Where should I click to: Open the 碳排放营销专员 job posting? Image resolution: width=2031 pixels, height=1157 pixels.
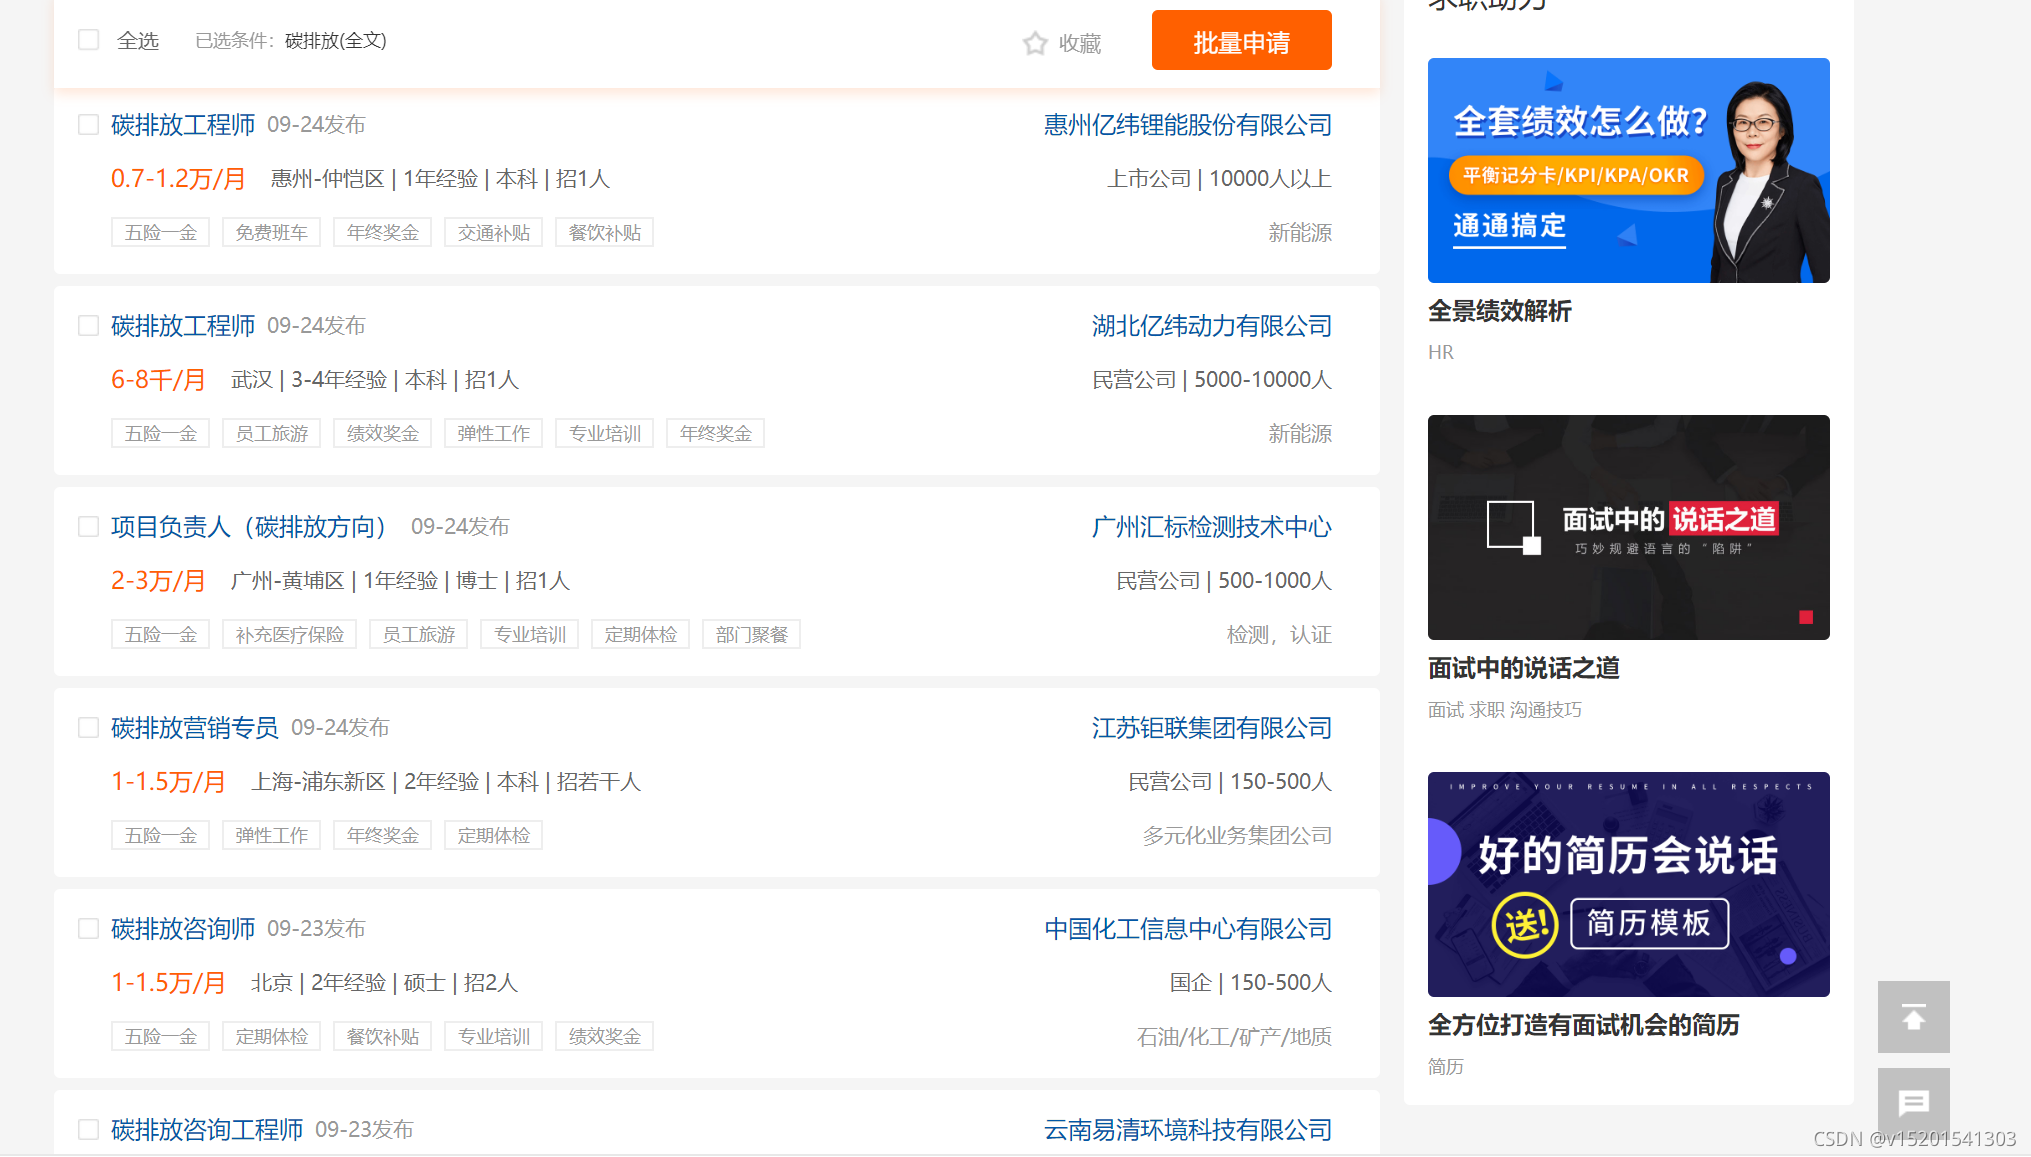point(195,727)
